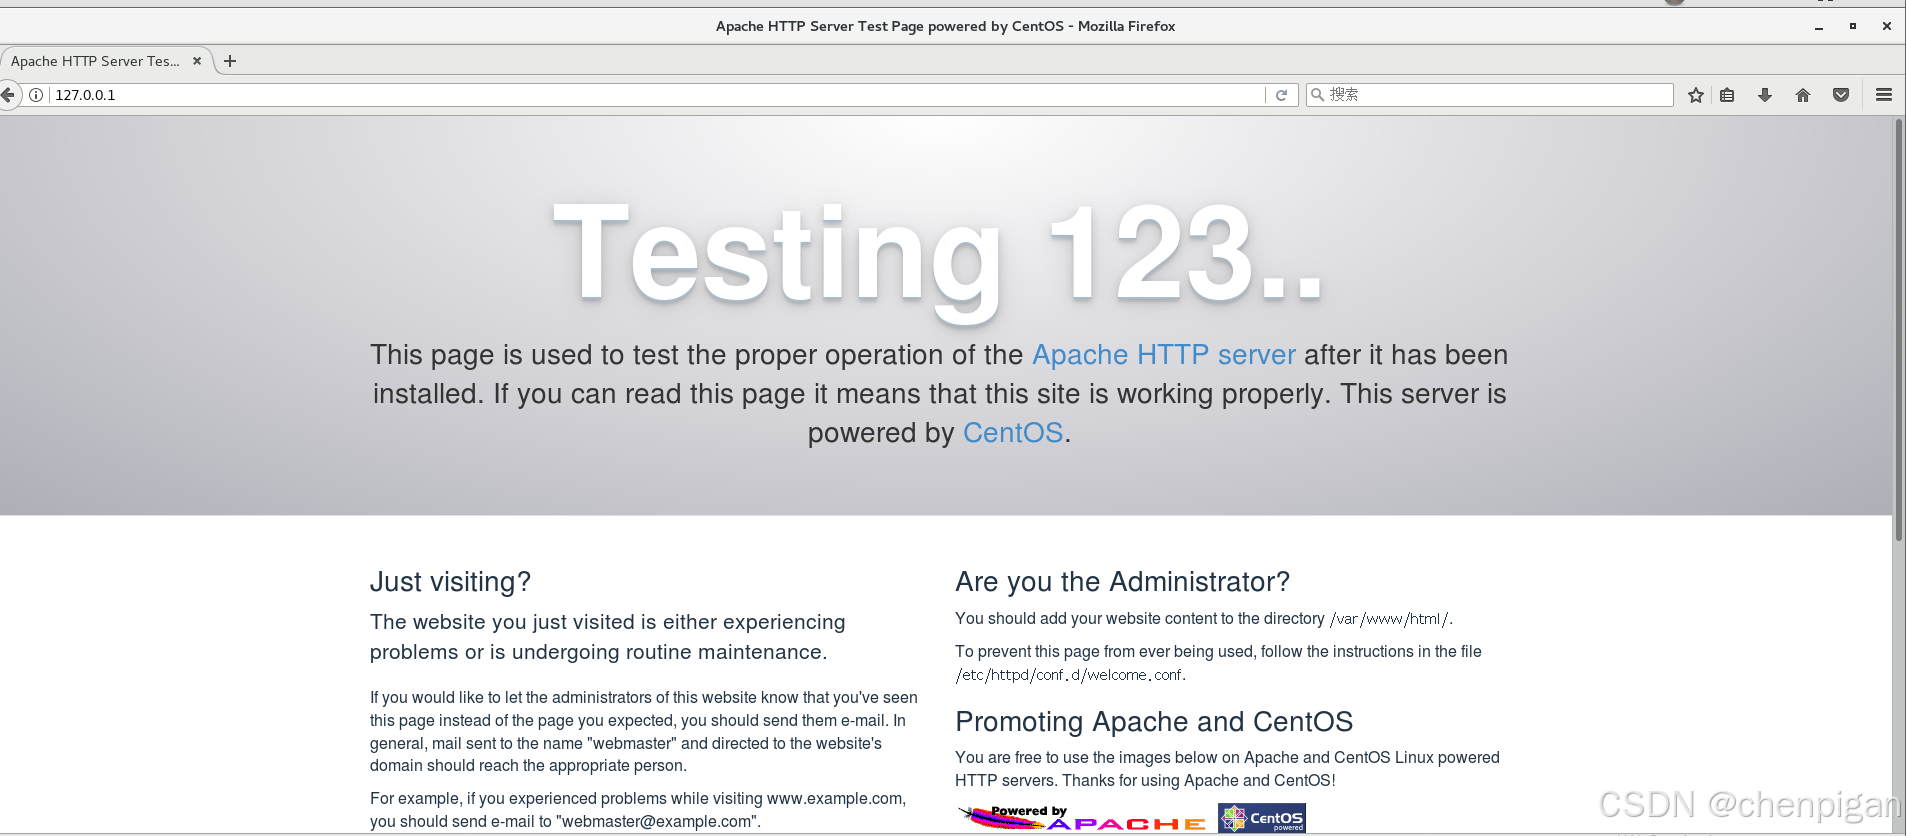Close the Firefox window
Image resolution: width=1906 pixels, height=836 pixels.
(x=1887, y=26)
